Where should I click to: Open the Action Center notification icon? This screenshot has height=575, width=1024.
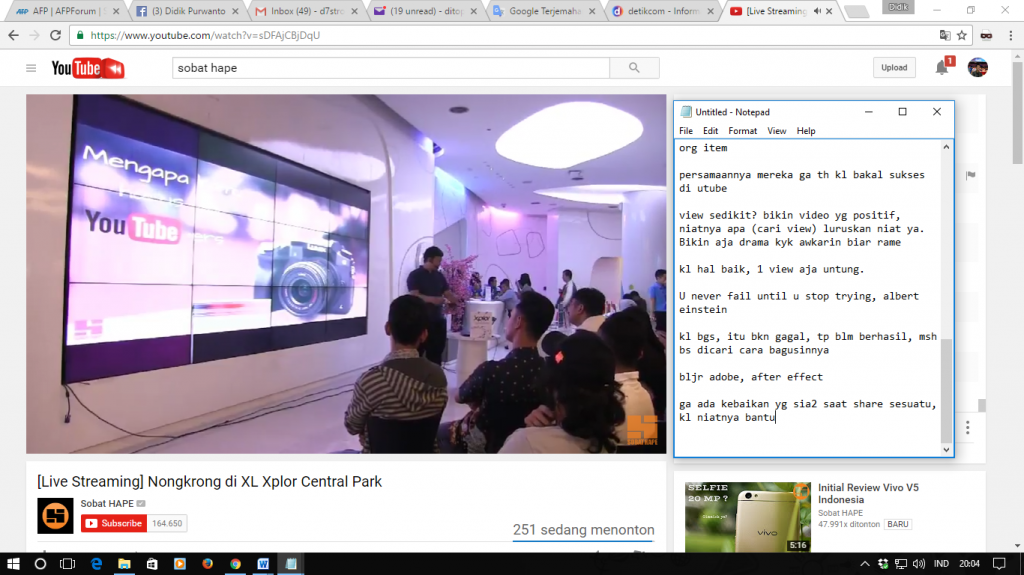click(x=999, y=563)
